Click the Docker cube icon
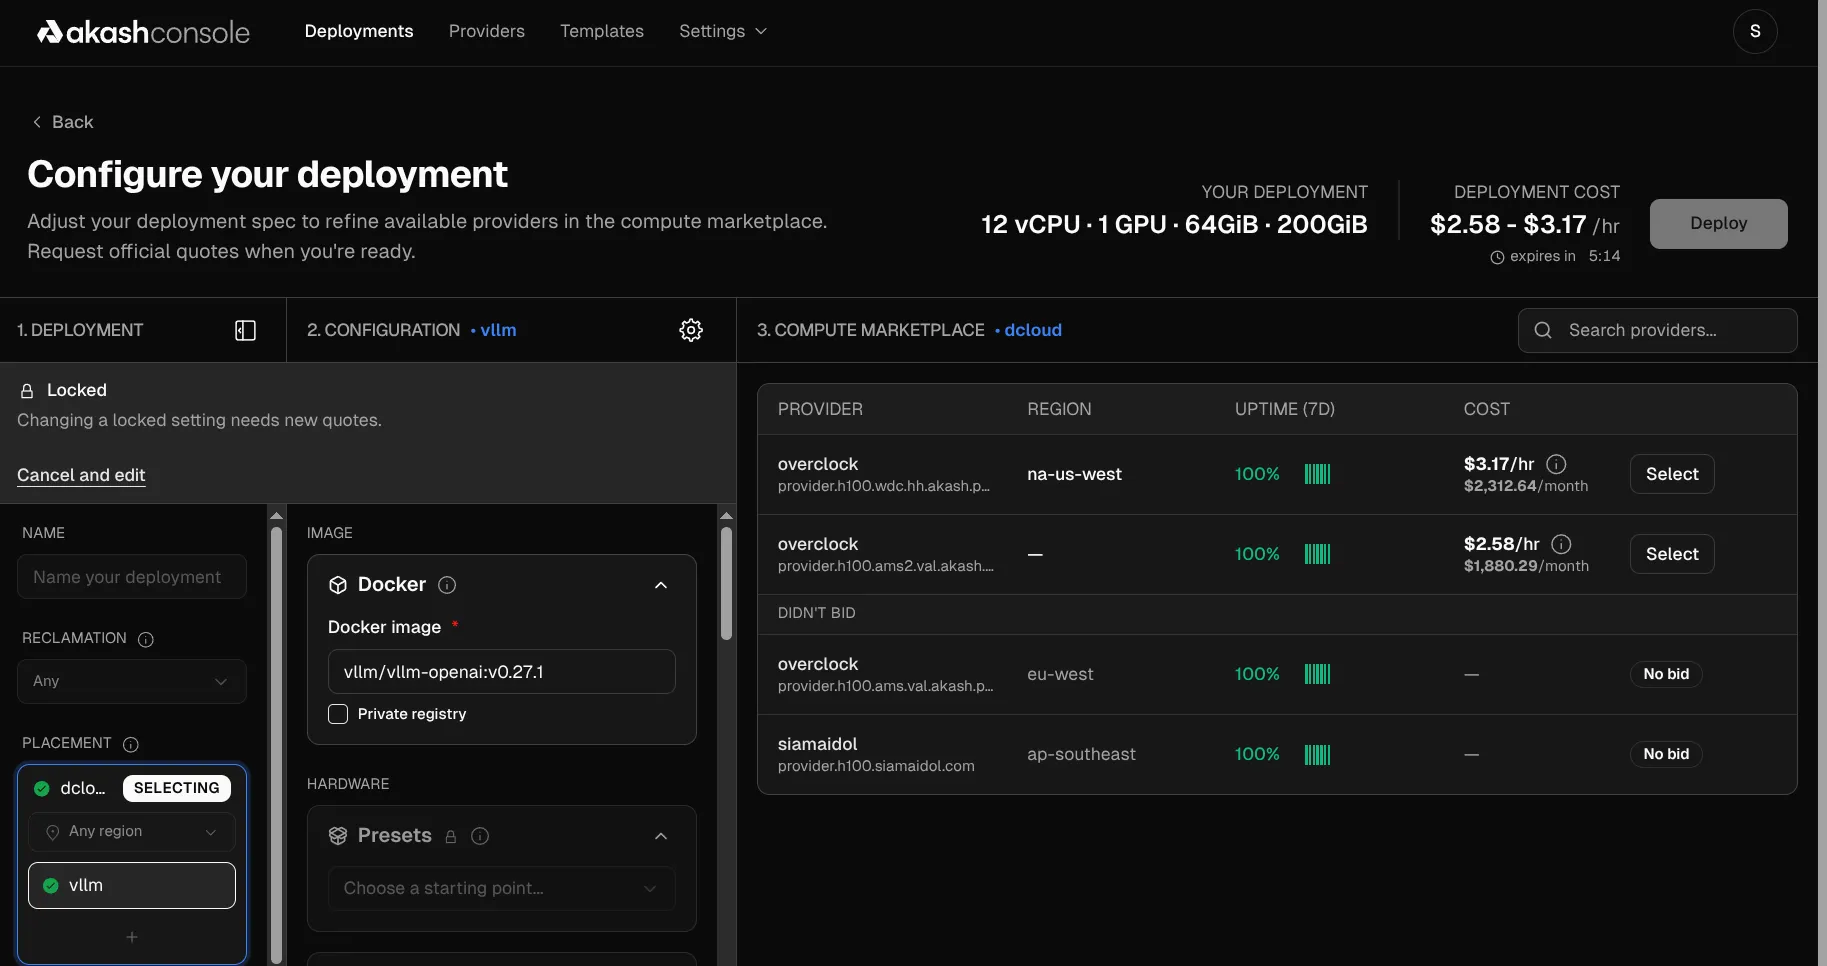This screenshot has width=1827, height=966. pyautogui.click(x=338, y=585)
